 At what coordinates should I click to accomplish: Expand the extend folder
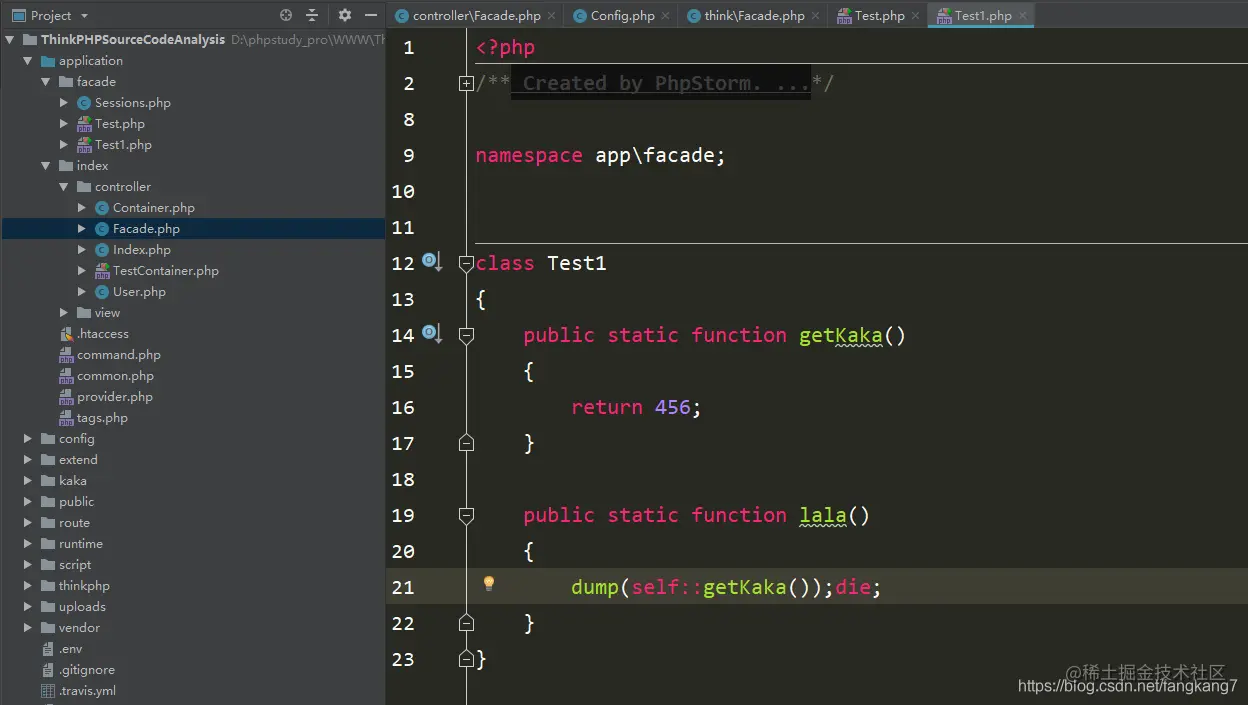(x=28, y=460)
